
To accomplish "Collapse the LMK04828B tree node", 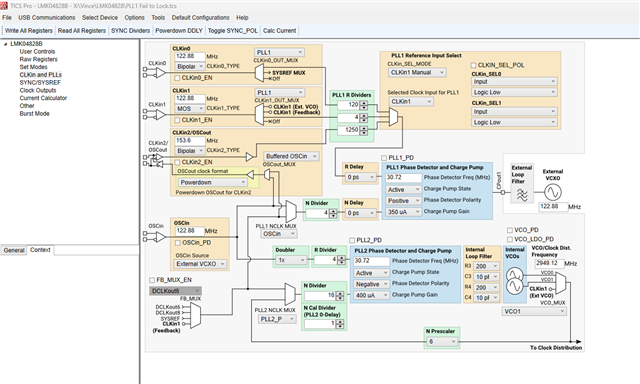I will click(5, 44).
